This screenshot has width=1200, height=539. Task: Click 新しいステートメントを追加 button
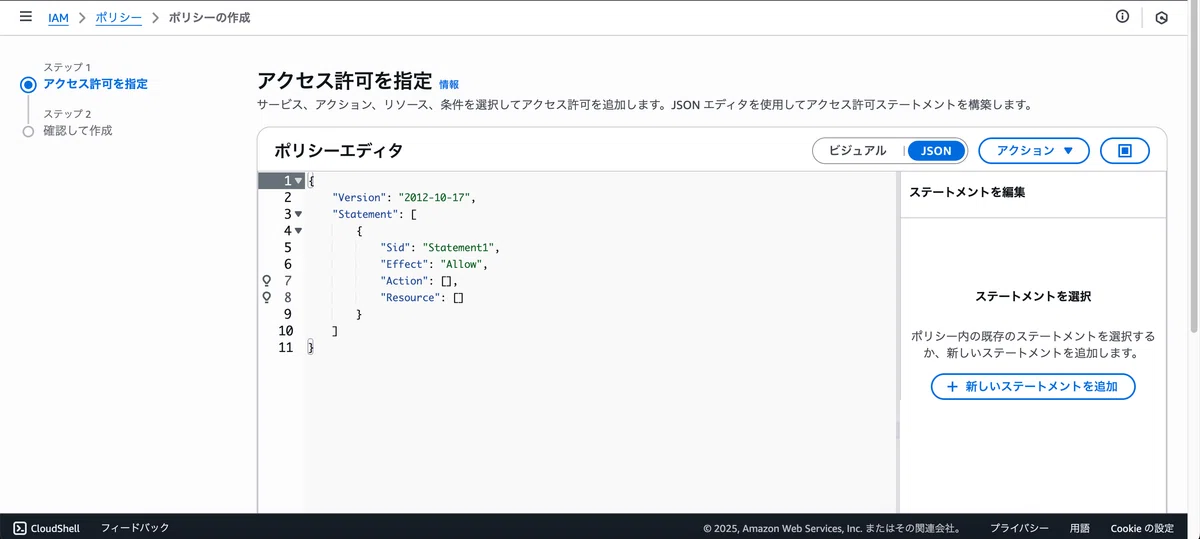click(x=1033, y=386)
